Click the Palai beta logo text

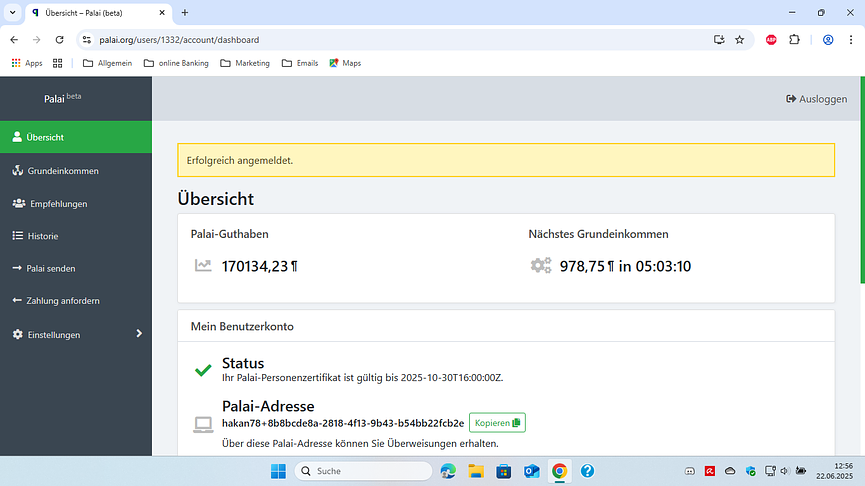[62, 98]
